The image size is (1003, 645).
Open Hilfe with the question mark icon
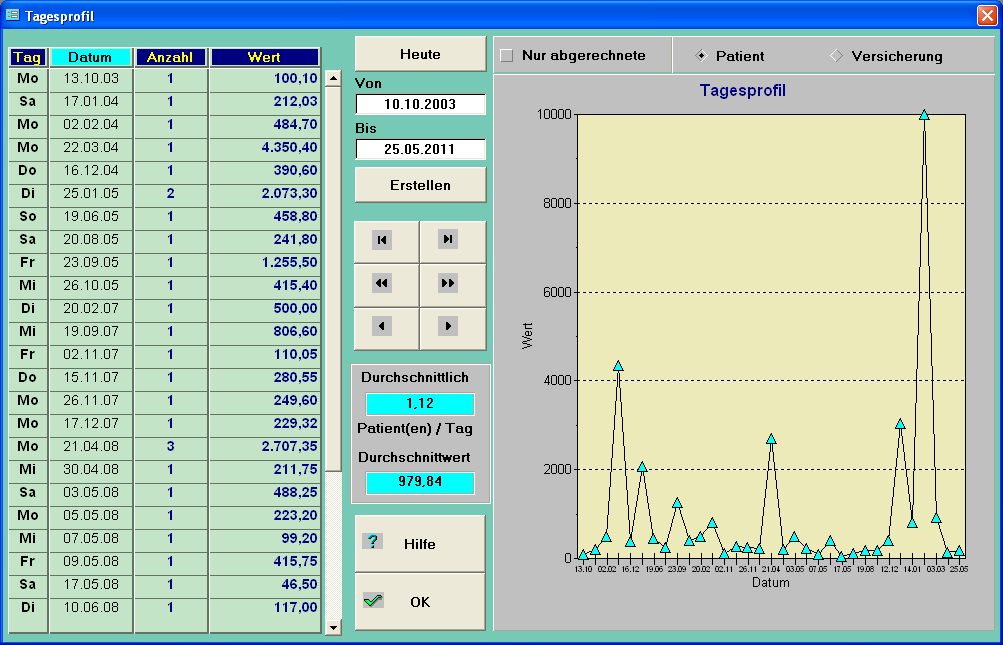click(420, 543)
